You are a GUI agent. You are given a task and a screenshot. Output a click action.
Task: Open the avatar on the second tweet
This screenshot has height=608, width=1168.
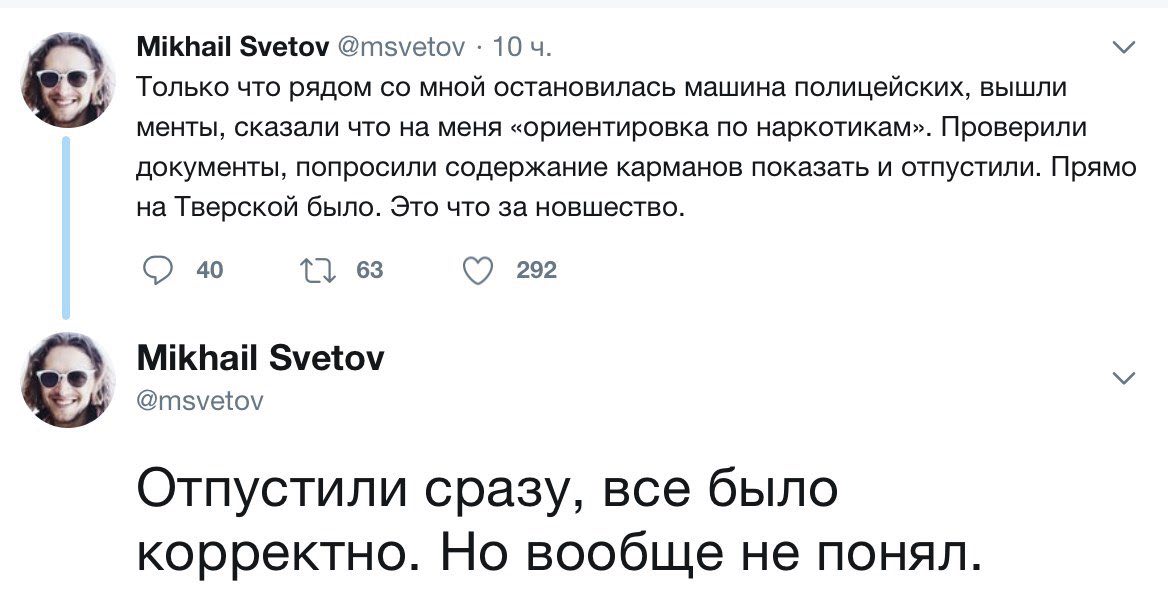(68, 380)
